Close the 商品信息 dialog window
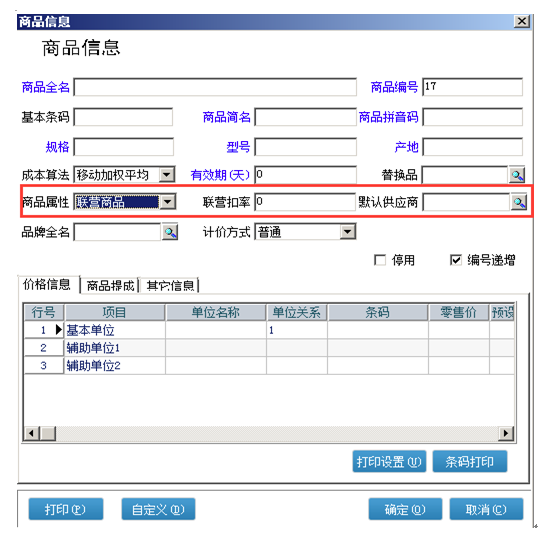The width and height of the screenshot is (552, 539). point(522,21)
